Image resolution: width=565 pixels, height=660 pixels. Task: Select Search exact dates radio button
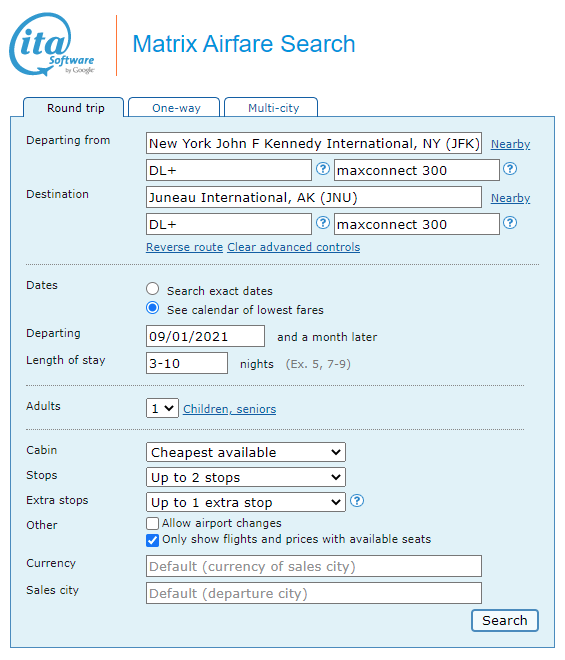152,289
